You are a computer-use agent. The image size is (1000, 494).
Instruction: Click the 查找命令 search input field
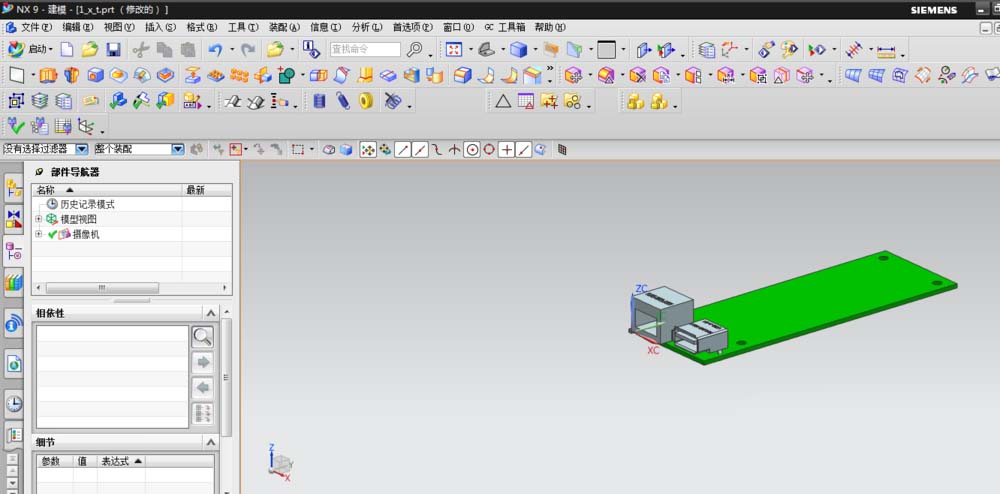click(365, 50)
